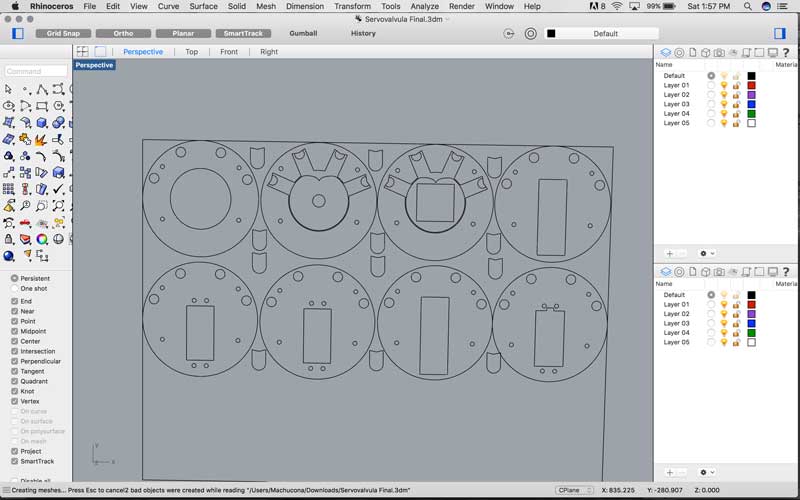This screenshot has height=500, width=800.
Task: Open the Servovalvula Final.3dm title chevron
Action: [x=448, y=19]
